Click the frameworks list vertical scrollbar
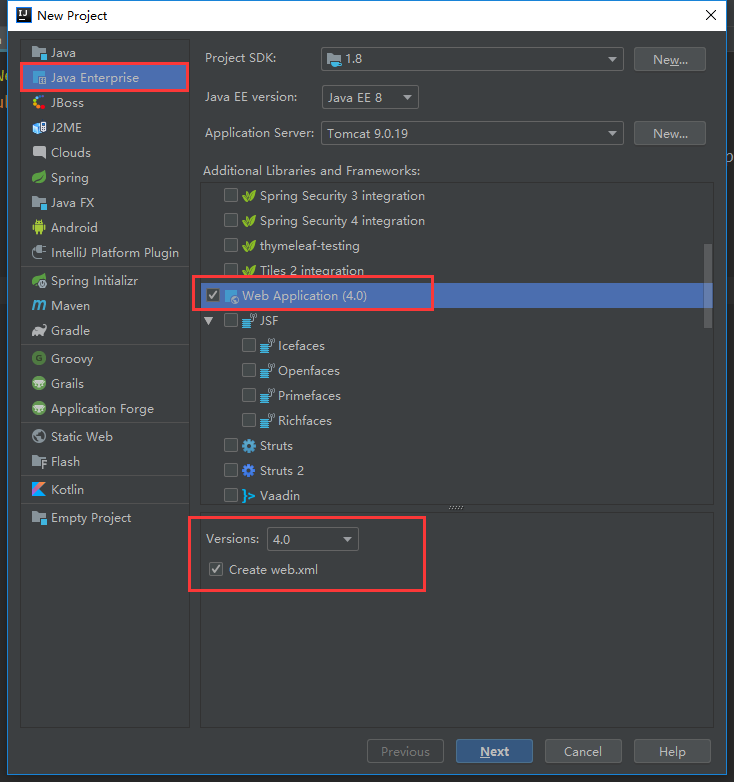 708,286
